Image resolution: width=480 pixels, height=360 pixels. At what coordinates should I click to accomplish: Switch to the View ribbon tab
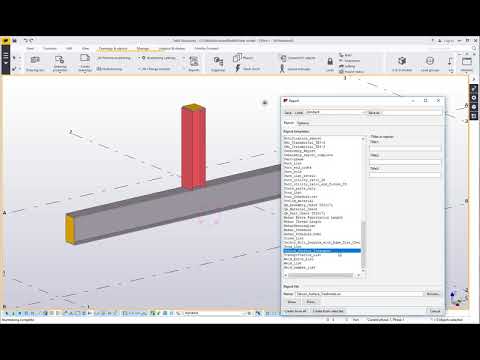point(86,49)
